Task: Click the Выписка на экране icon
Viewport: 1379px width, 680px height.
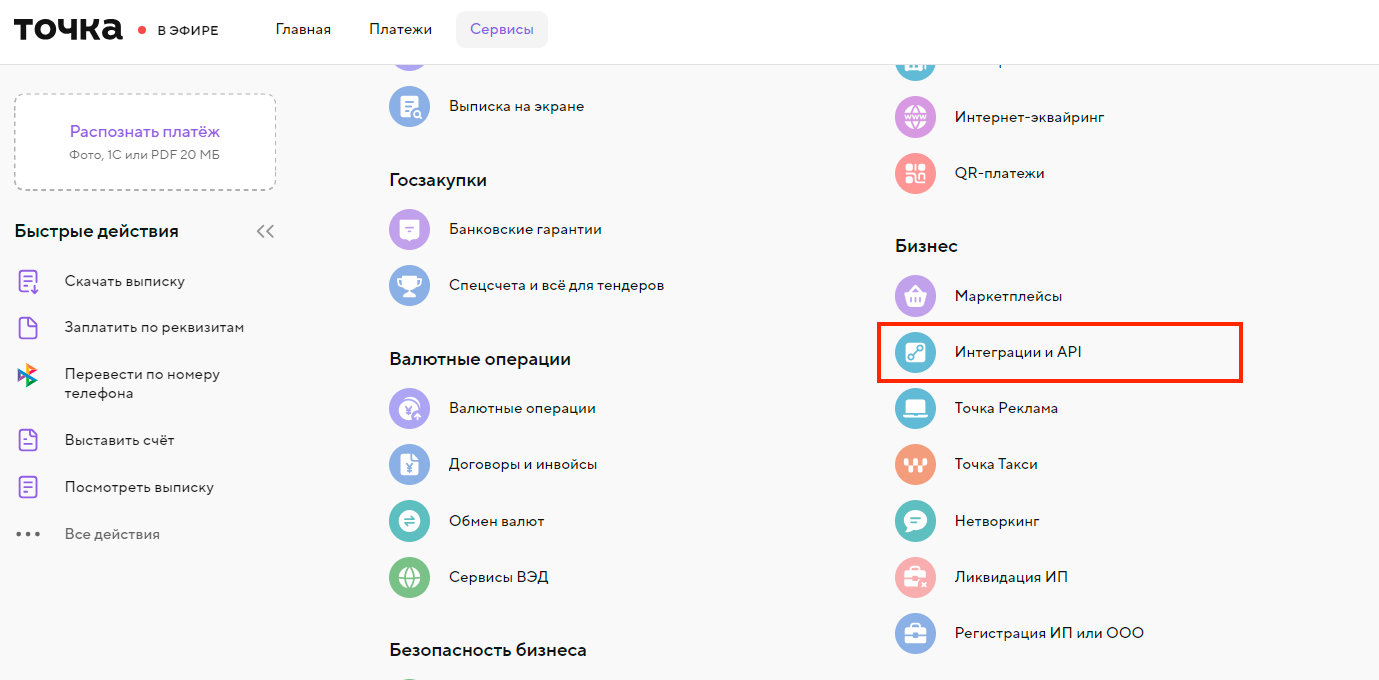Action: [409, 106]
